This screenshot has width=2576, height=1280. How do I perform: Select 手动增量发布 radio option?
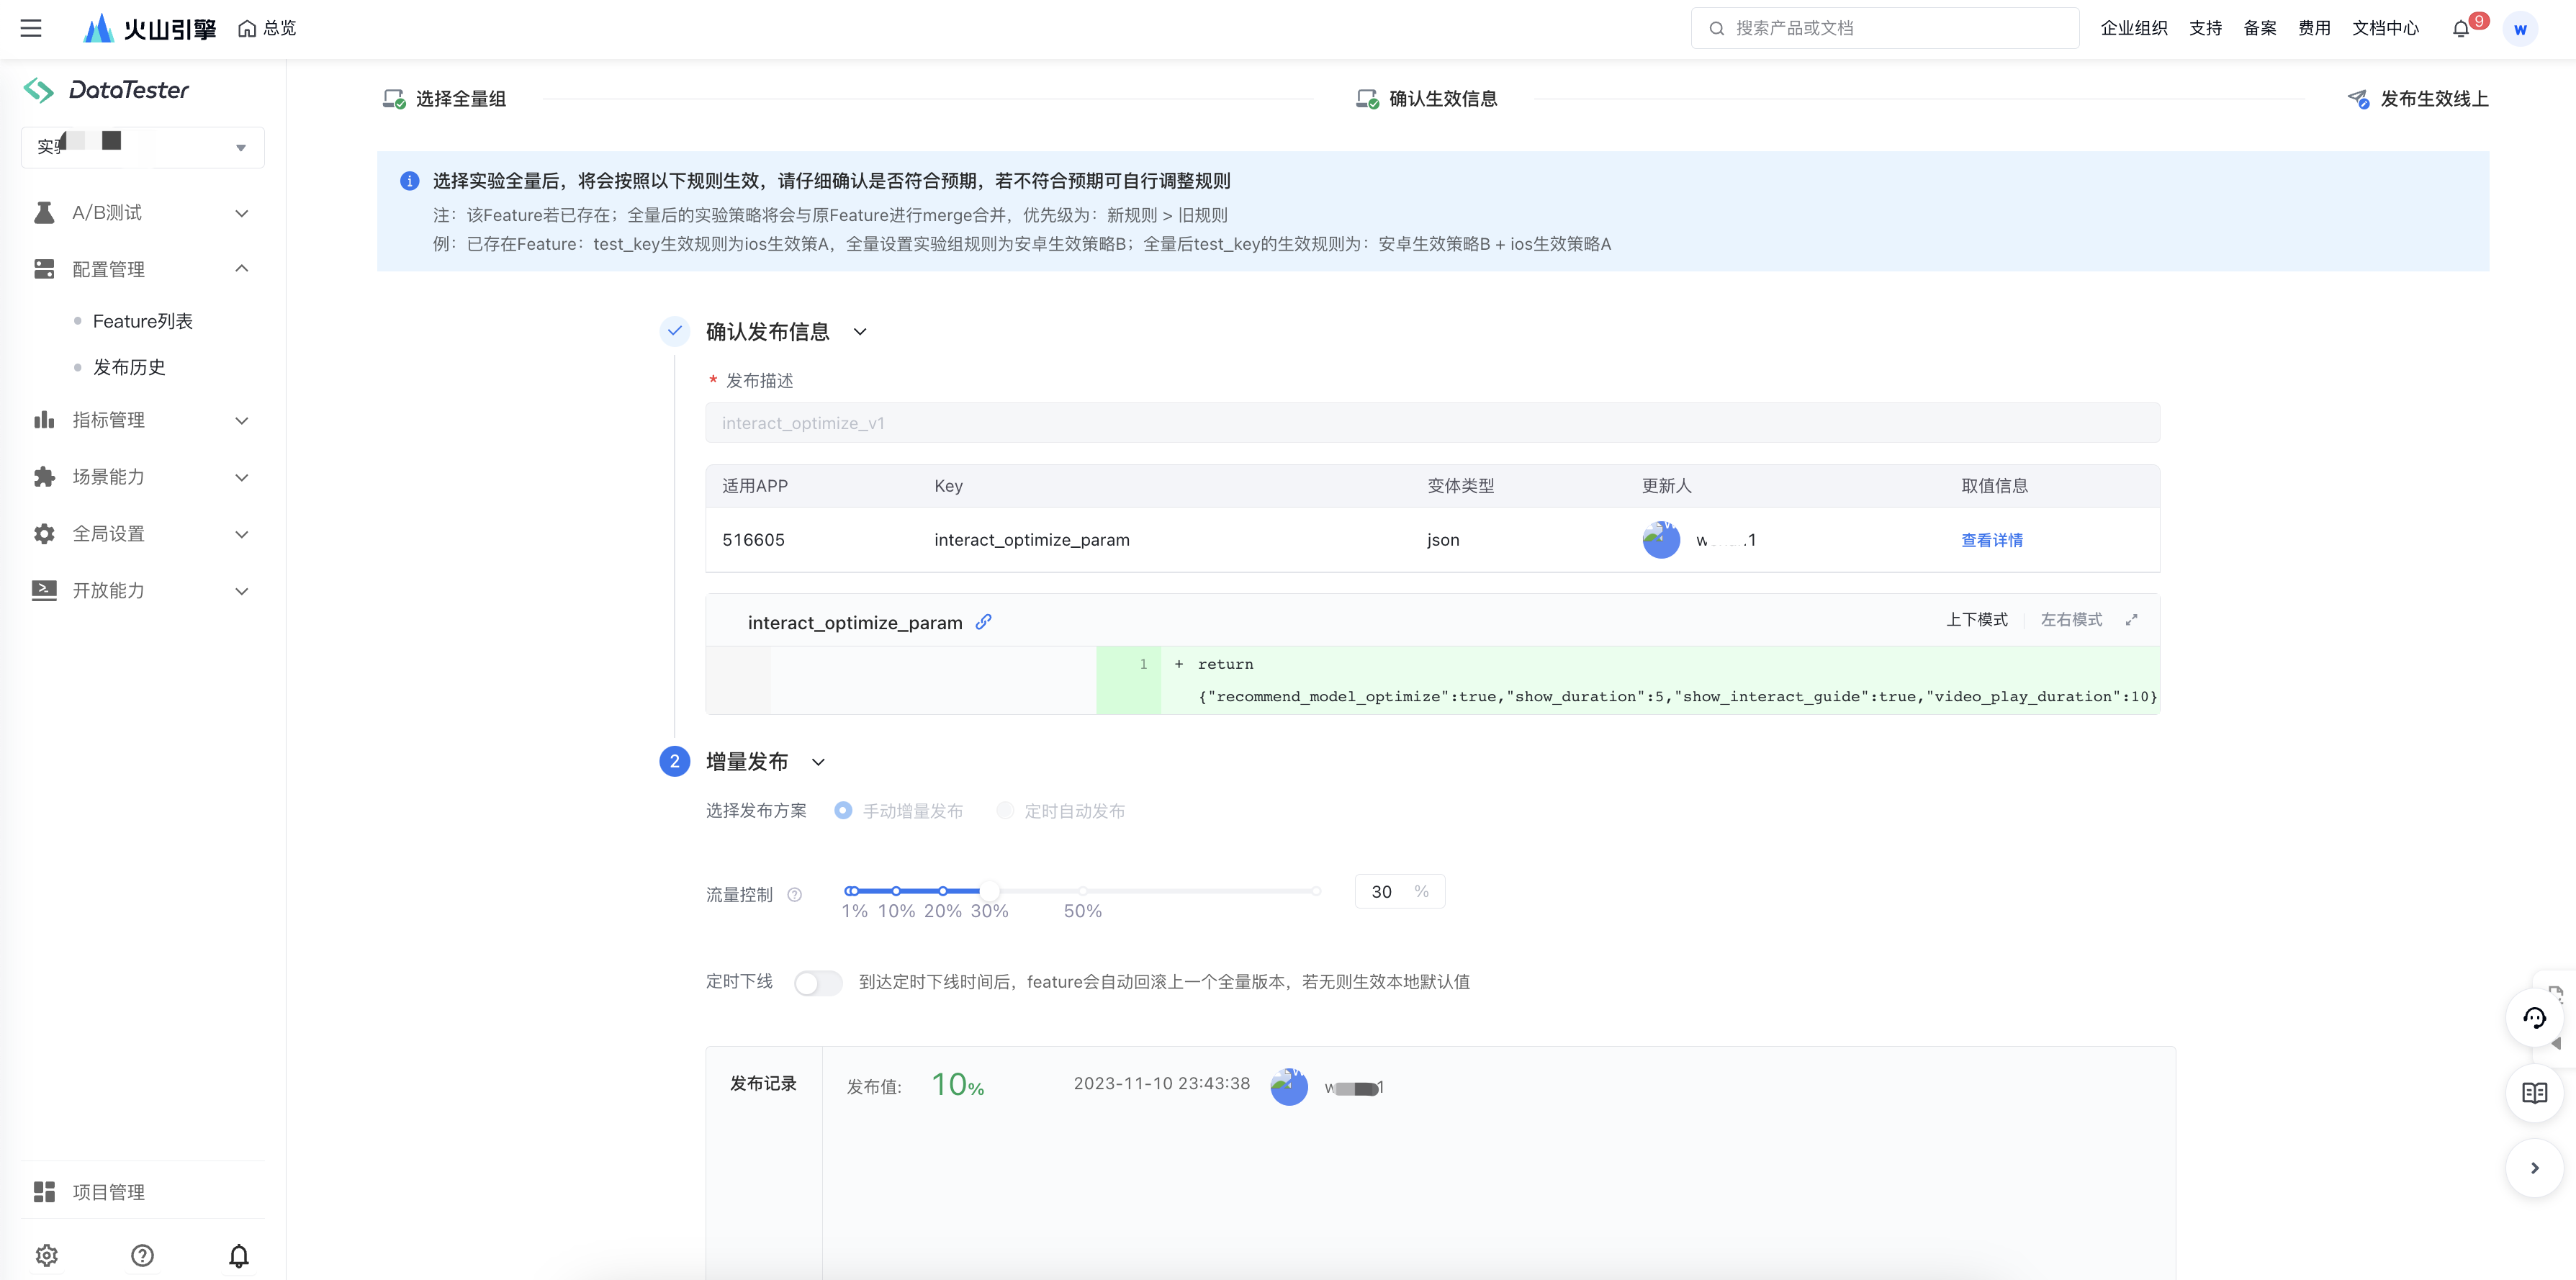point(843,810)
